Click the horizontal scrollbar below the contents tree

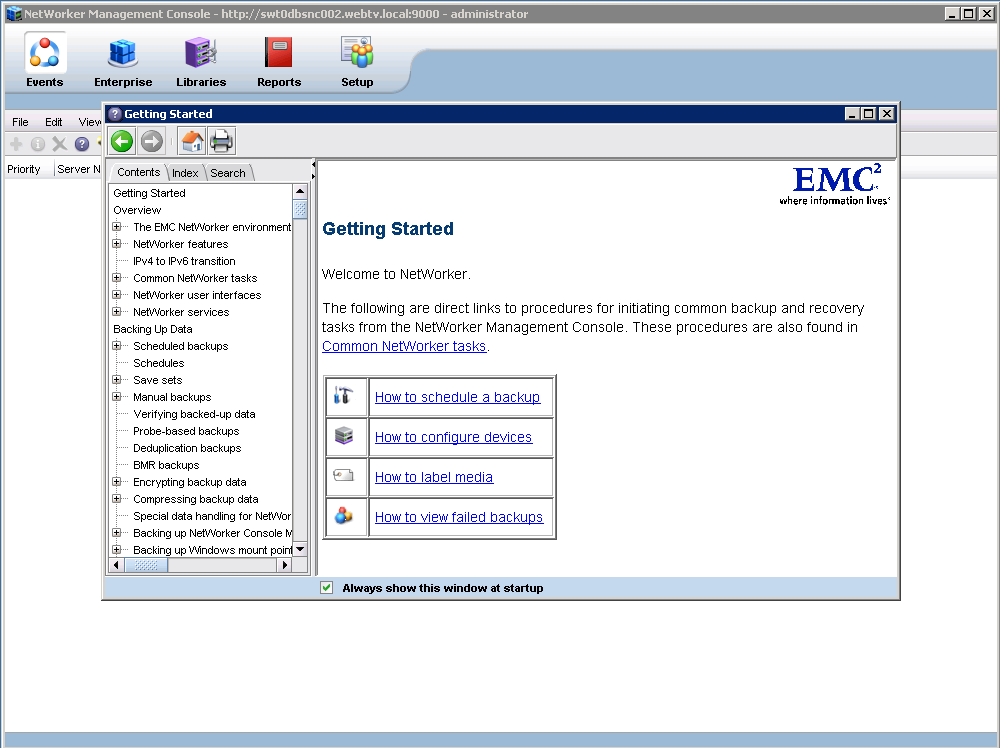pyautogui.click(x=147, y=564)
